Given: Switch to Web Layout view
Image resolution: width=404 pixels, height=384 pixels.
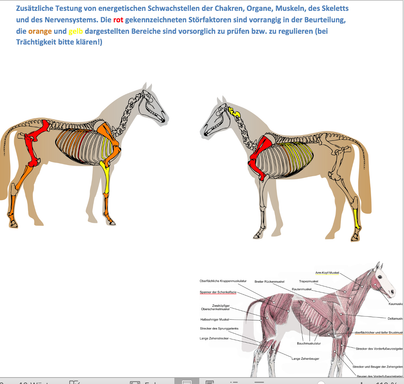Looking at the screenshot, I should 210,382.
